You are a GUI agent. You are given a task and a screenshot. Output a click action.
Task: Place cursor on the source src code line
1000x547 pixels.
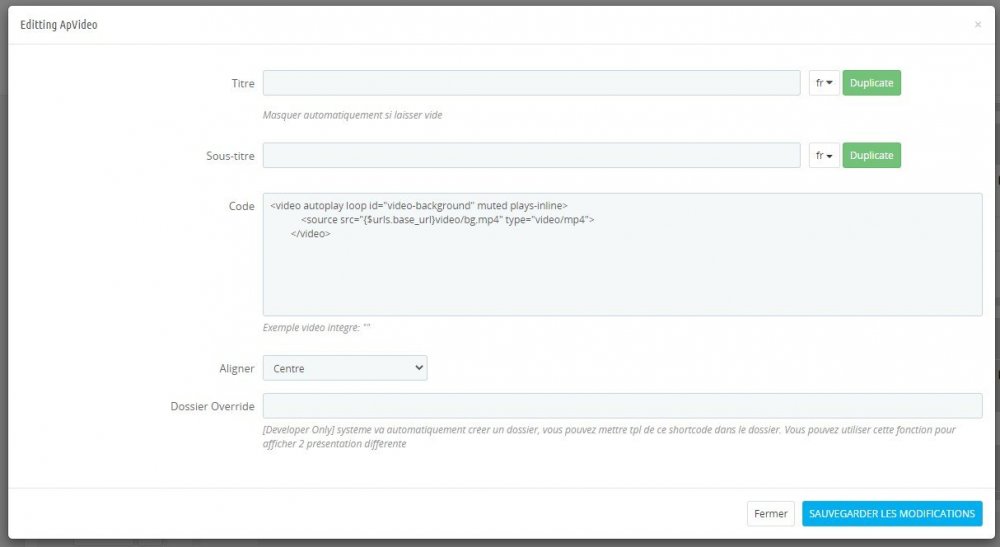(448, 220)
